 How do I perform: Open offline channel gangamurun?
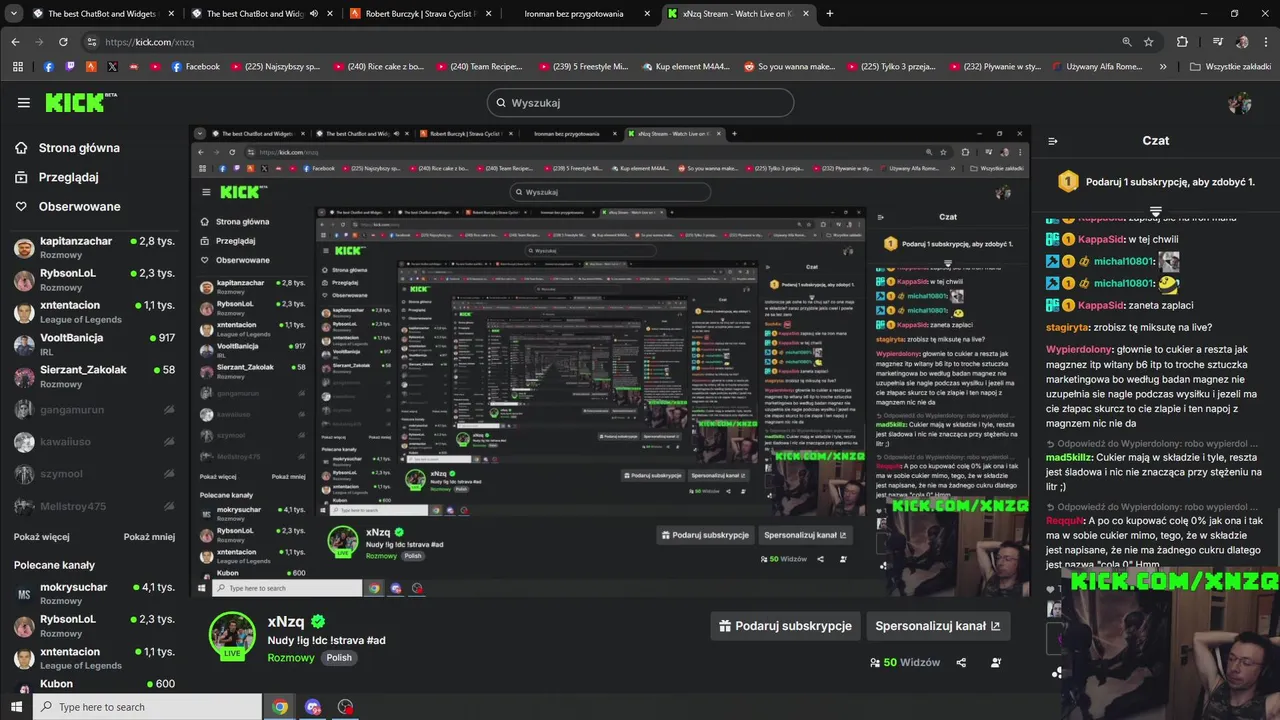95,410
